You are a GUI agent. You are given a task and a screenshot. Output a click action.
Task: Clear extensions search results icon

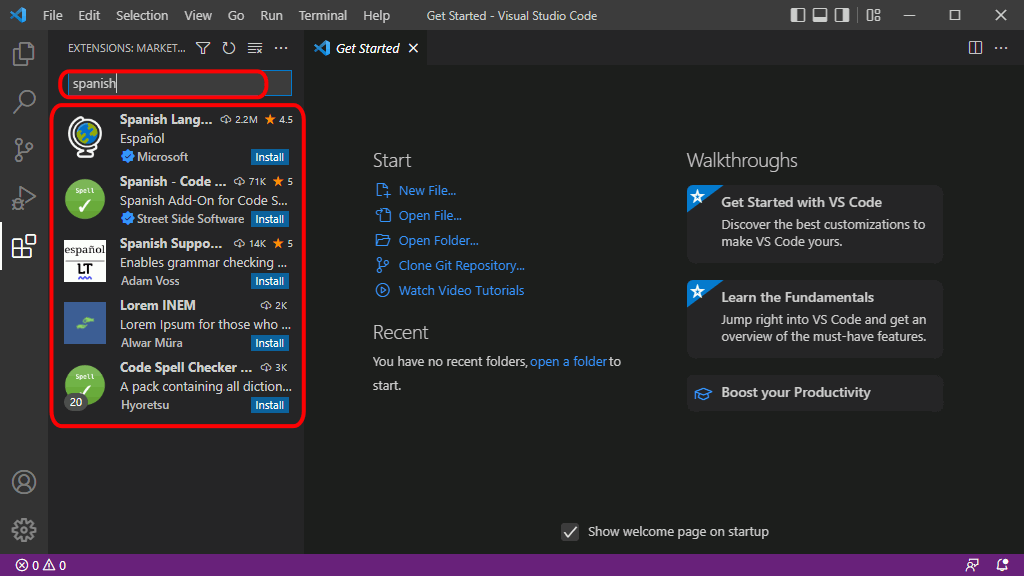point(255,48)
